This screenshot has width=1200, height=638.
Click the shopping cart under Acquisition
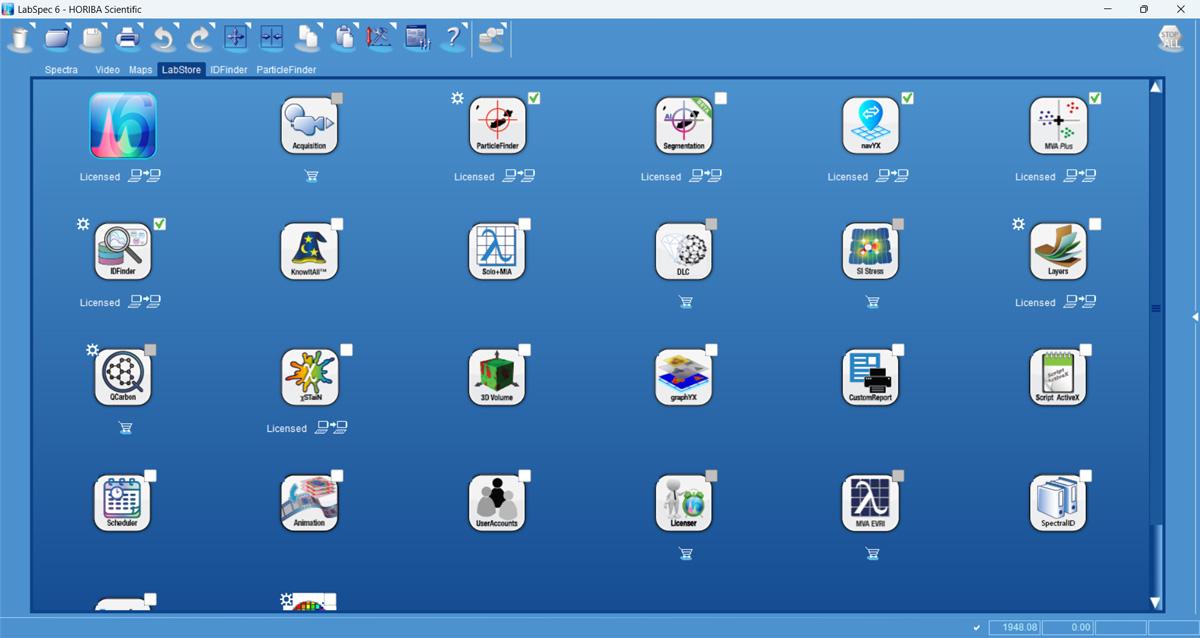[310, 177]
